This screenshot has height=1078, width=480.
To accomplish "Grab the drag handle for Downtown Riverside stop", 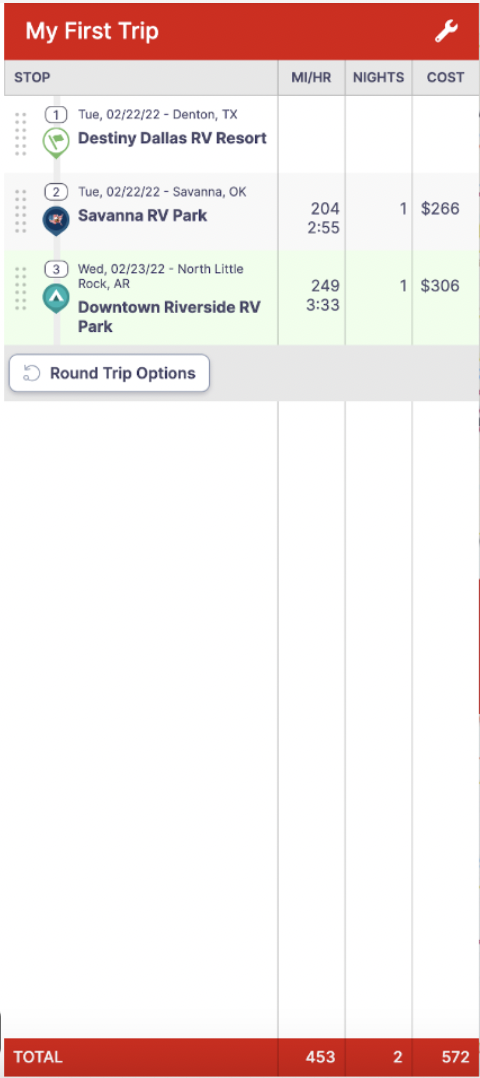I will point(21,289).
